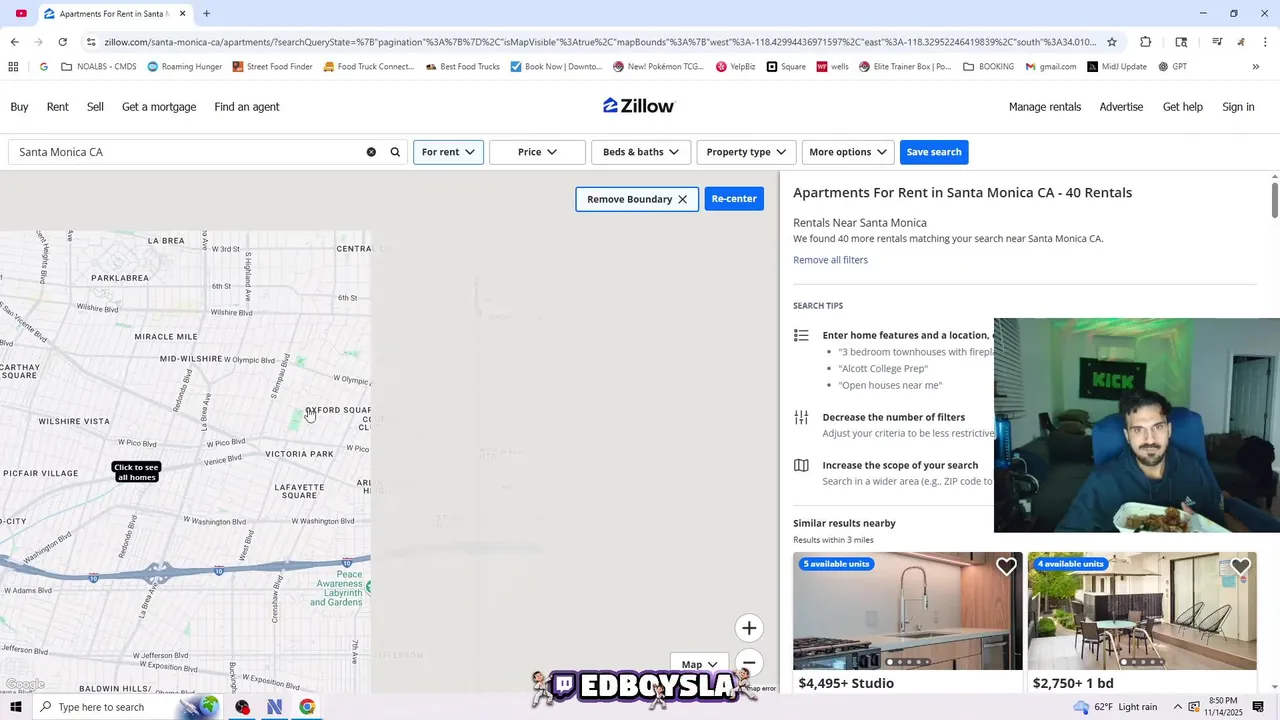Click the Get help link
Image resolution: width=1280 pixels, height=720 pixels.
(1182, 107)
